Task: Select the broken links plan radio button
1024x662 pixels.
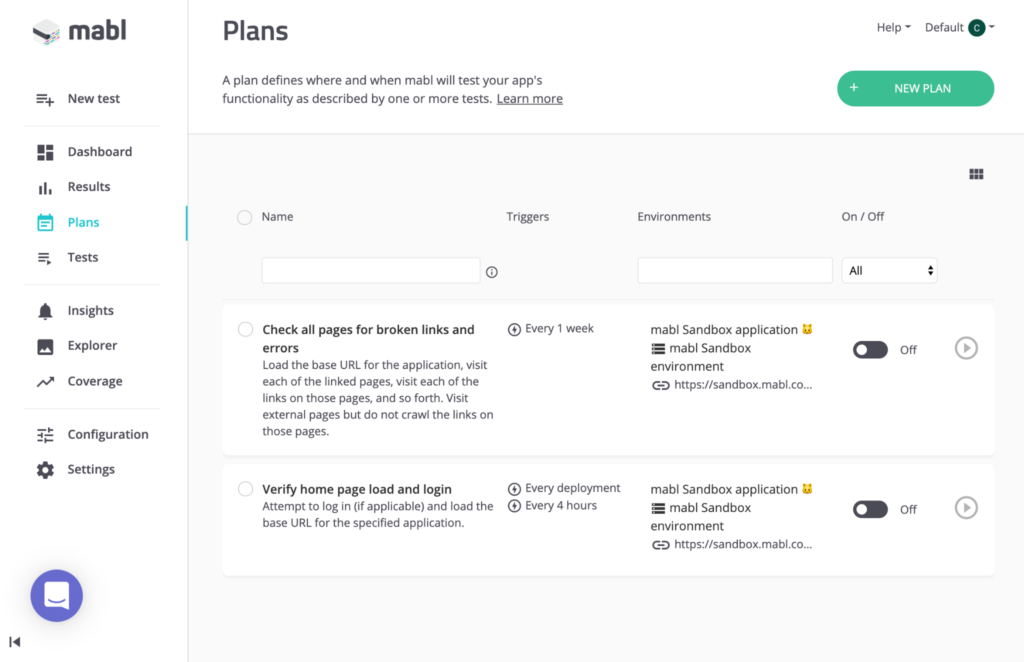Action: click(x=245, y=329)
